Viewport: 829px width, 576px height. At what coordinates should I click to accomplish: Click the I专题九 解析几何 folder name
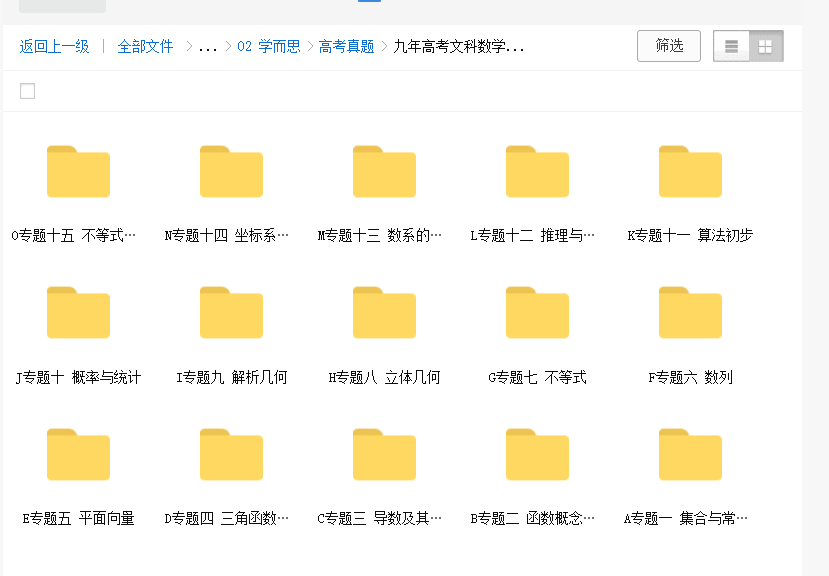coord(232,378)
